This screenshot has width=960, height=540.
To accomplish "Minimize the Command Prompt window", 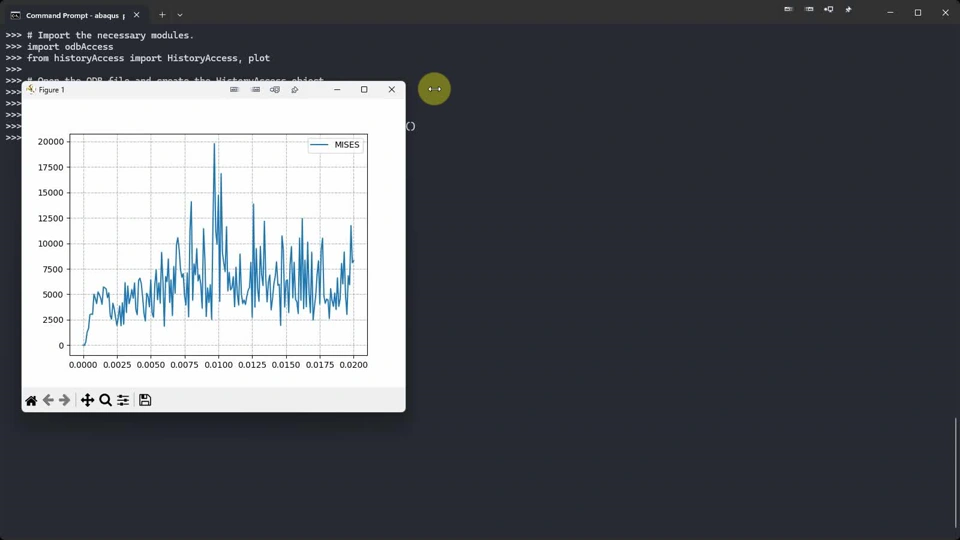I will (x=890, y=12).
